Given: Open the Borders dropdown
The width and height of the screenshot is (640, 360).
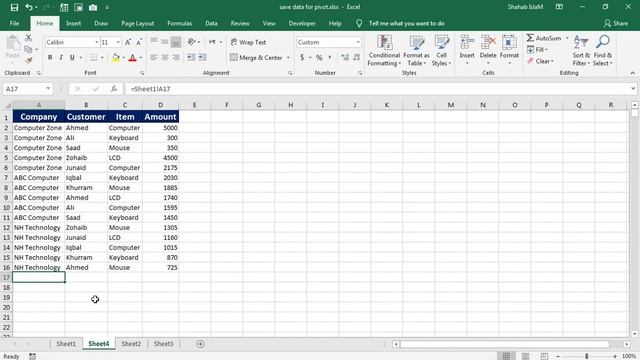Looking at the screenshot, I should point(102,58).
